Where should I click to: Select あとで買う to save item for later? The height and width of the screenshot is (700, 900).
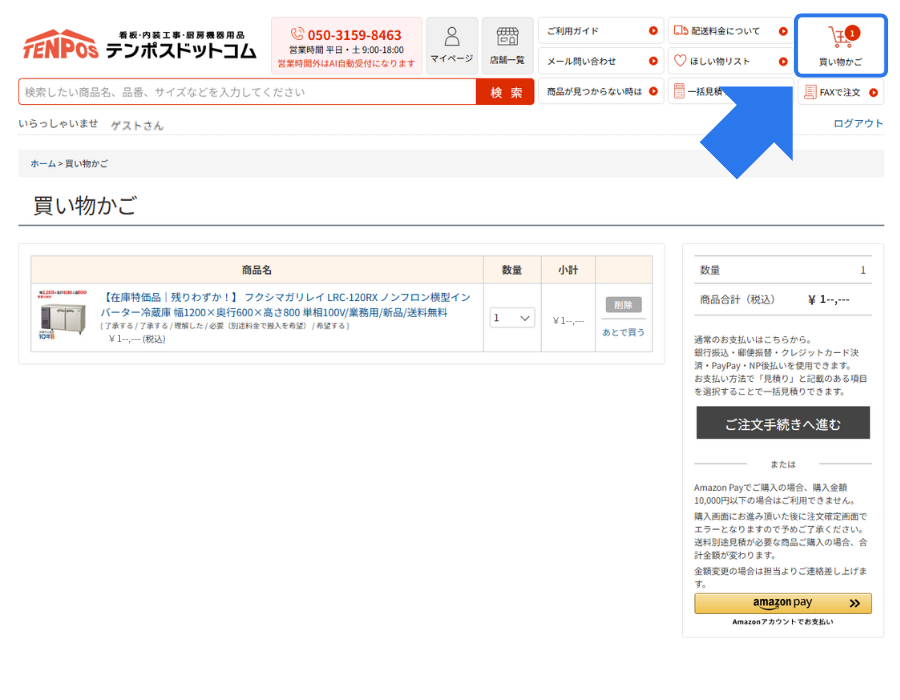[623, 331]
